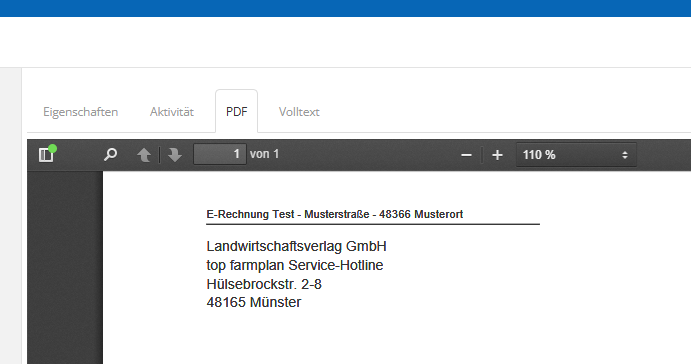The height and width of the screenshot is (364, 691).
Task: Click '48165 Münster' in the document
Action: click(254, 302)
